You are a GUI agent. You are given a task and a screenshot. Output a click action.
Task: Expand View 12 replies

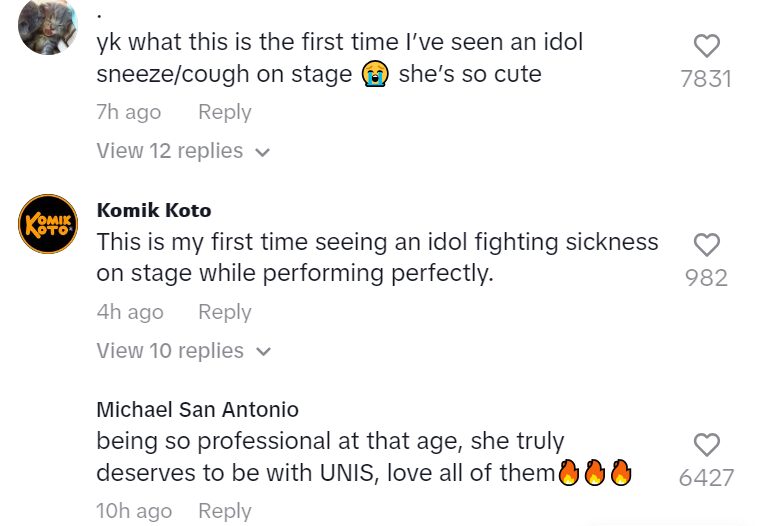(170, 152)
